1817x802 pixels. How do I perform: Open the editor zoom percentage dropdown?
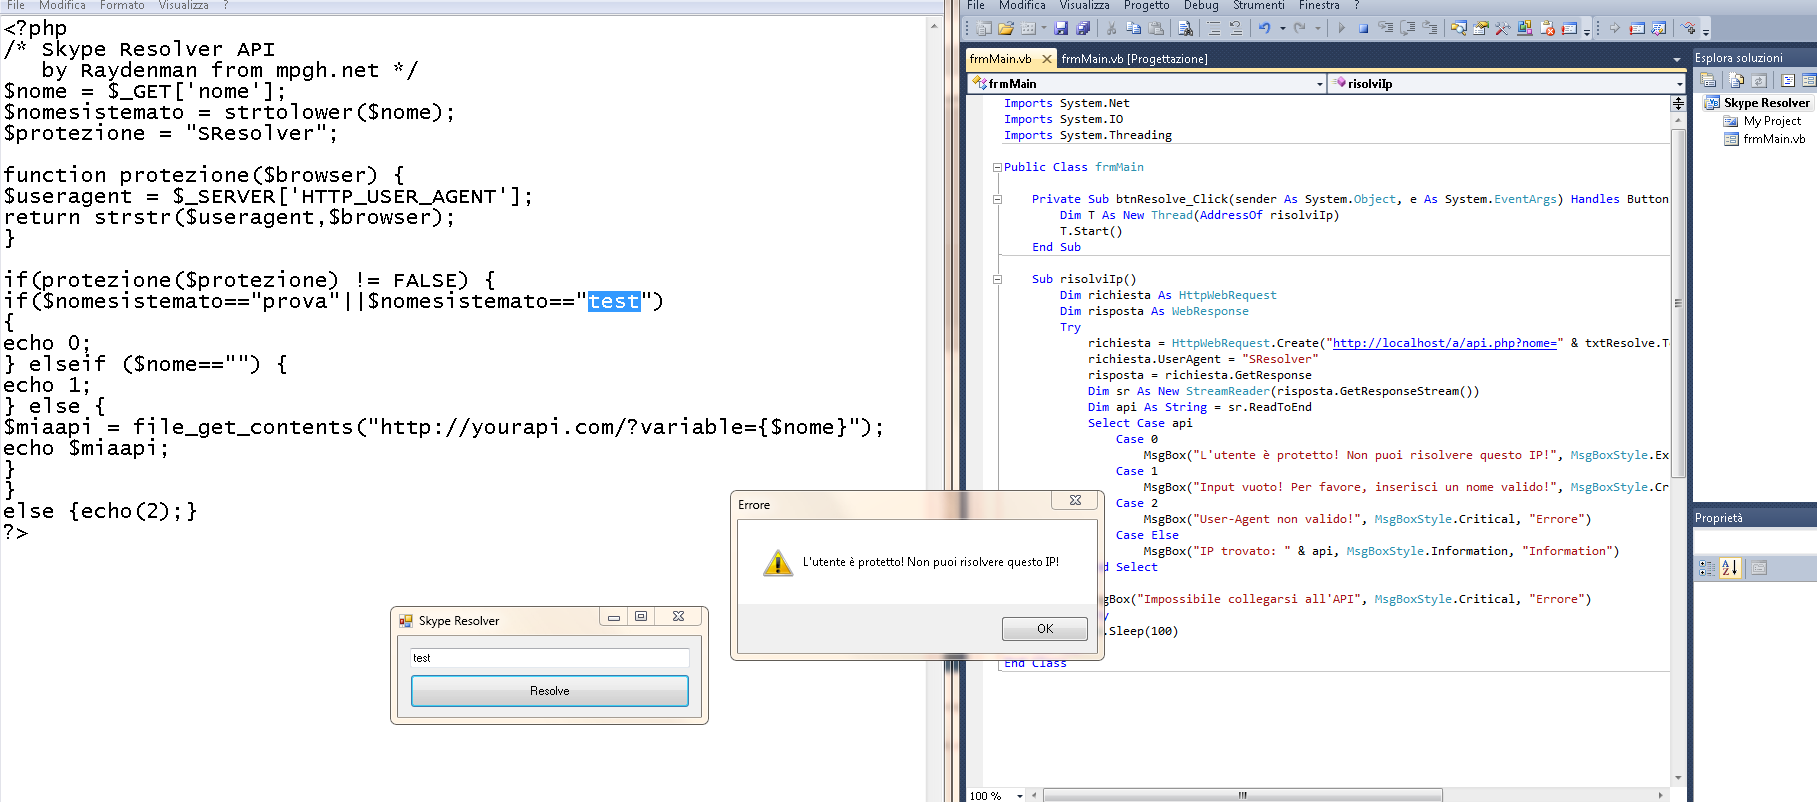tap(1020, 796)
